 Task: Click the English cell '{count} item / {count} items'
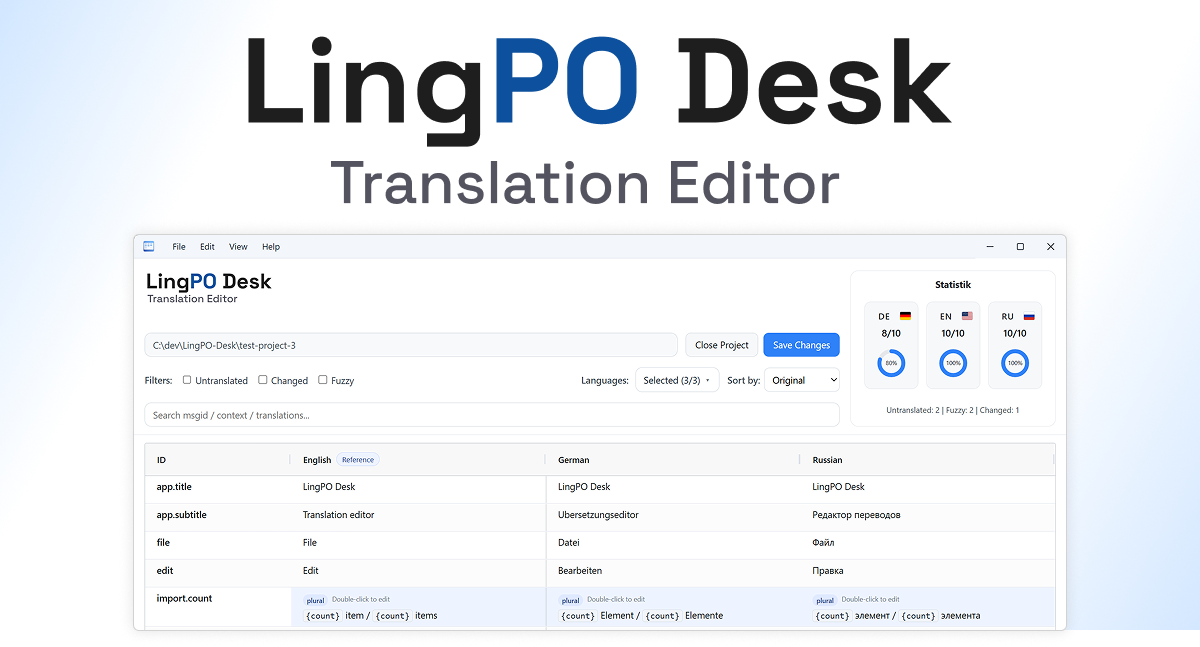pyautogui.click(x=372, y=616)
